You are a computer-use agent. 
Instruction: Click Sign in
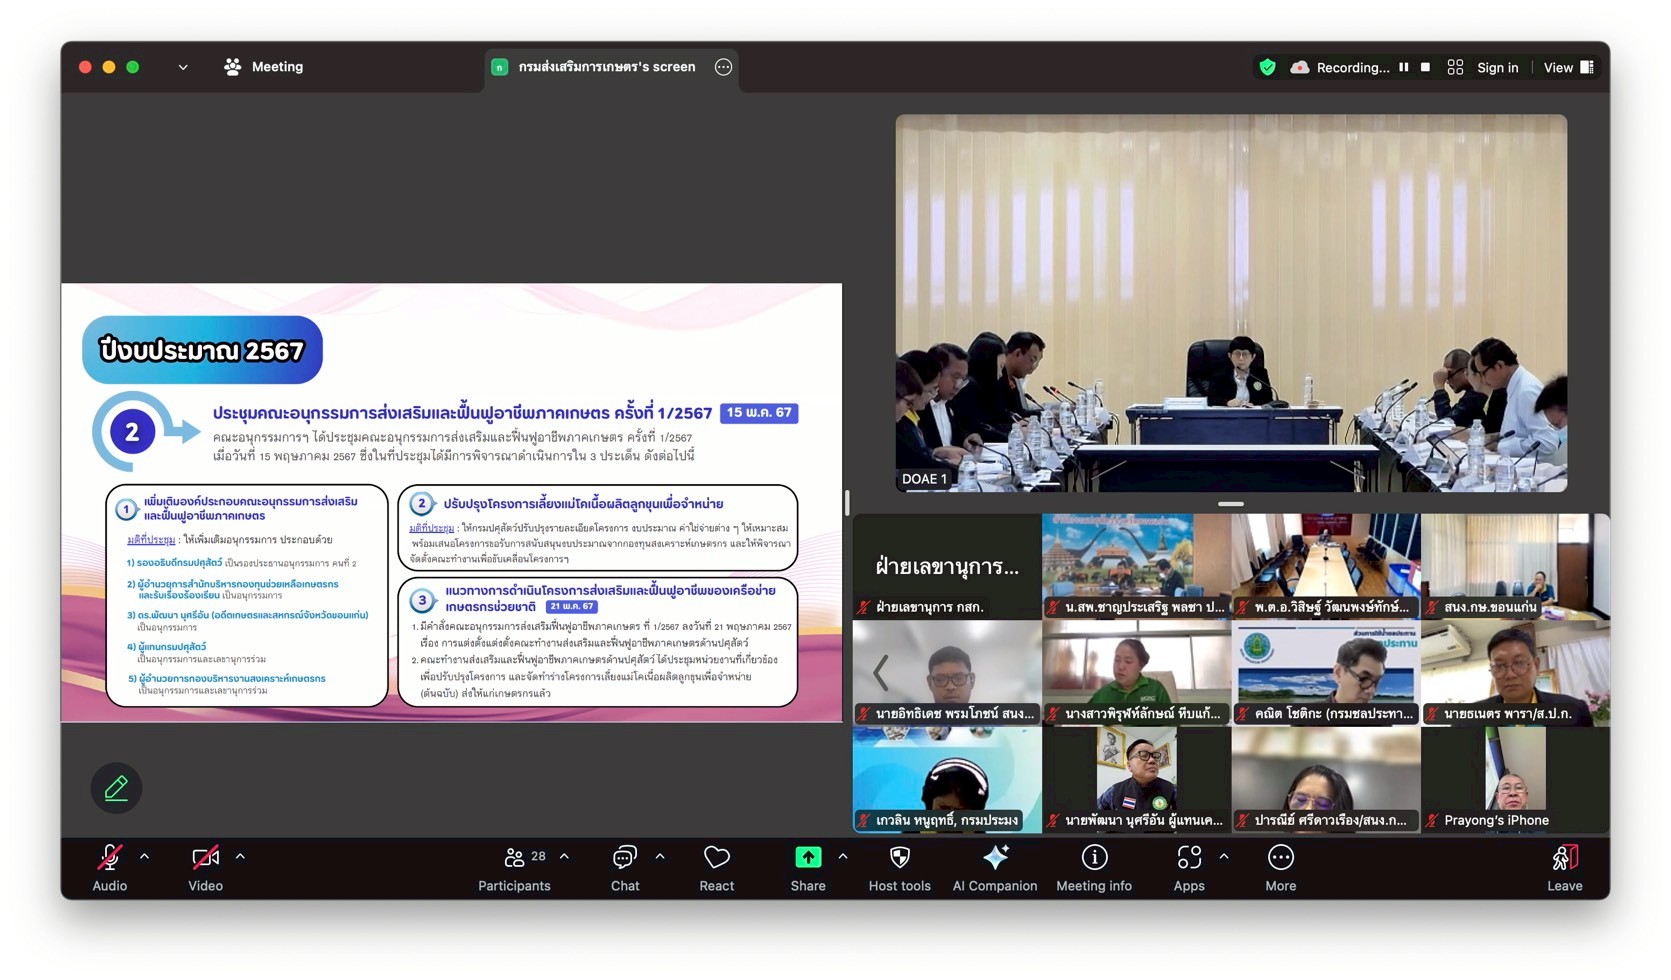[1497, 67]
